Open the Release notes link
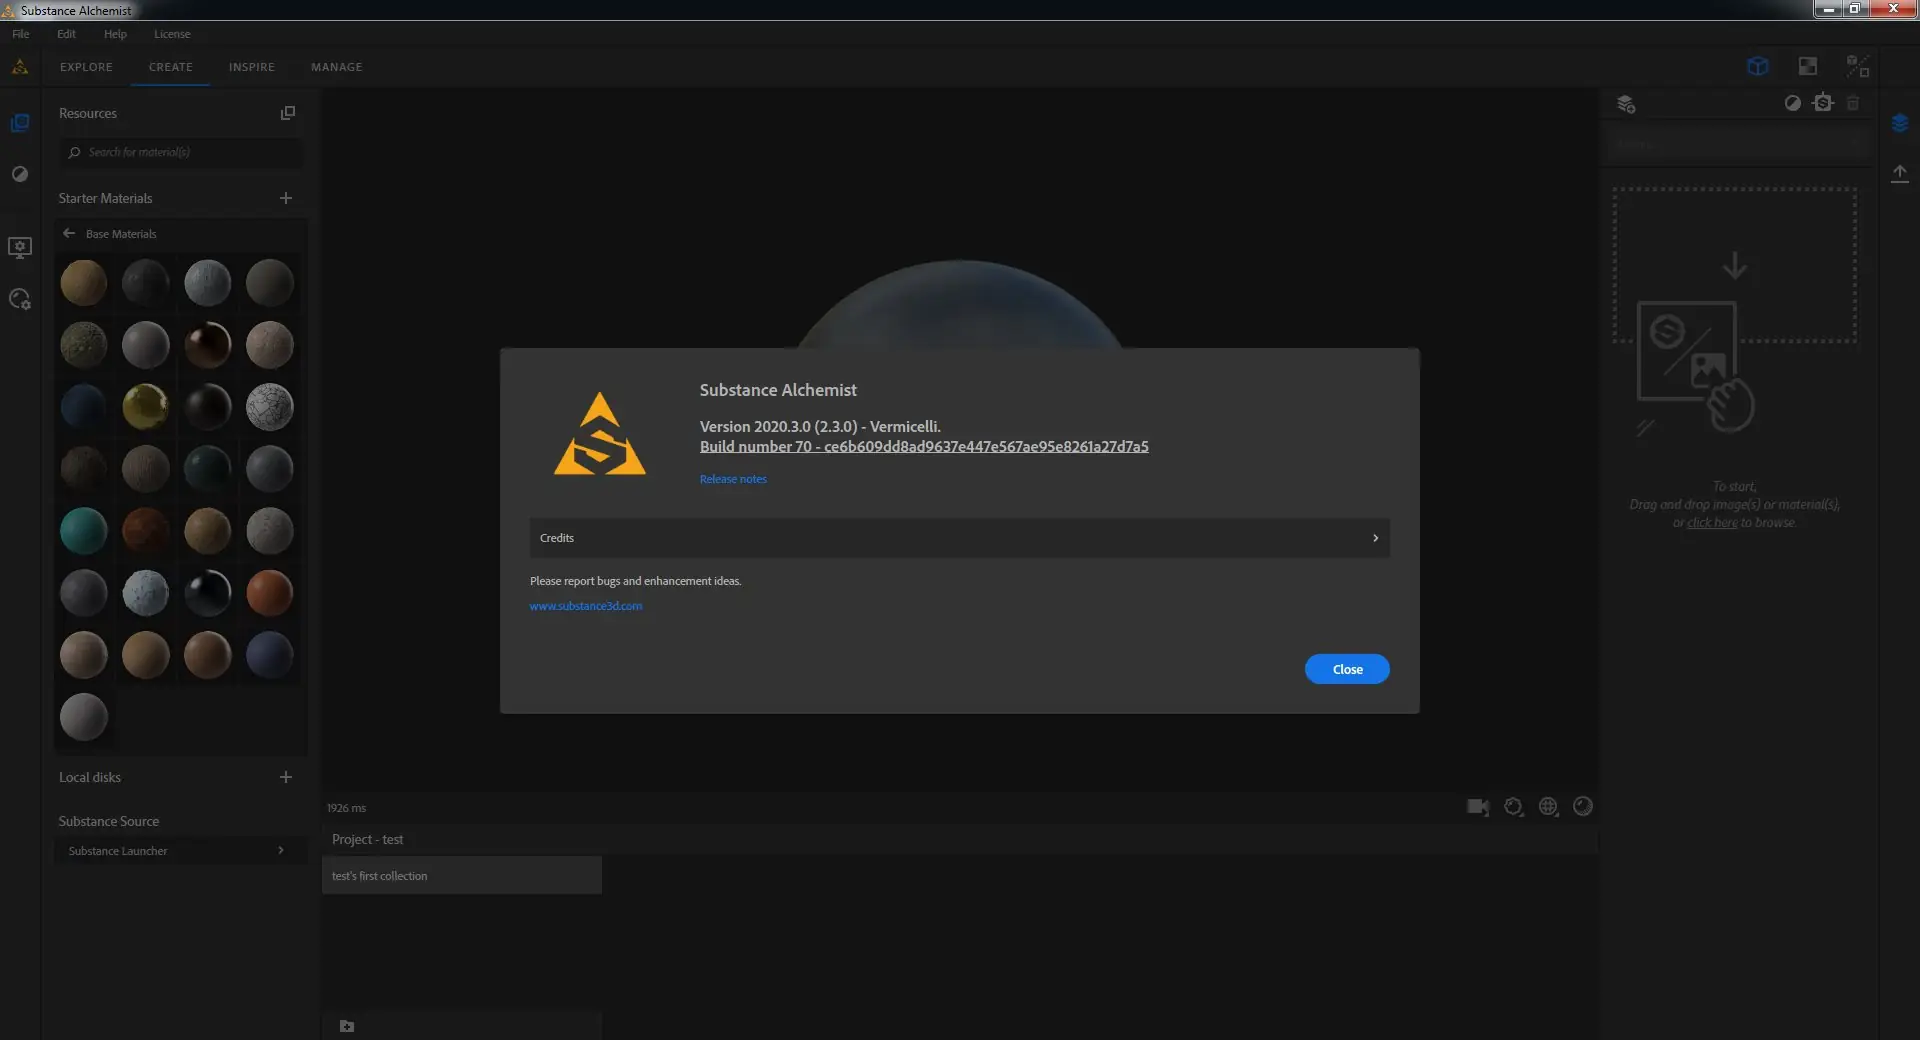This screenshot has height=1040, width=1920. point(732,479)
